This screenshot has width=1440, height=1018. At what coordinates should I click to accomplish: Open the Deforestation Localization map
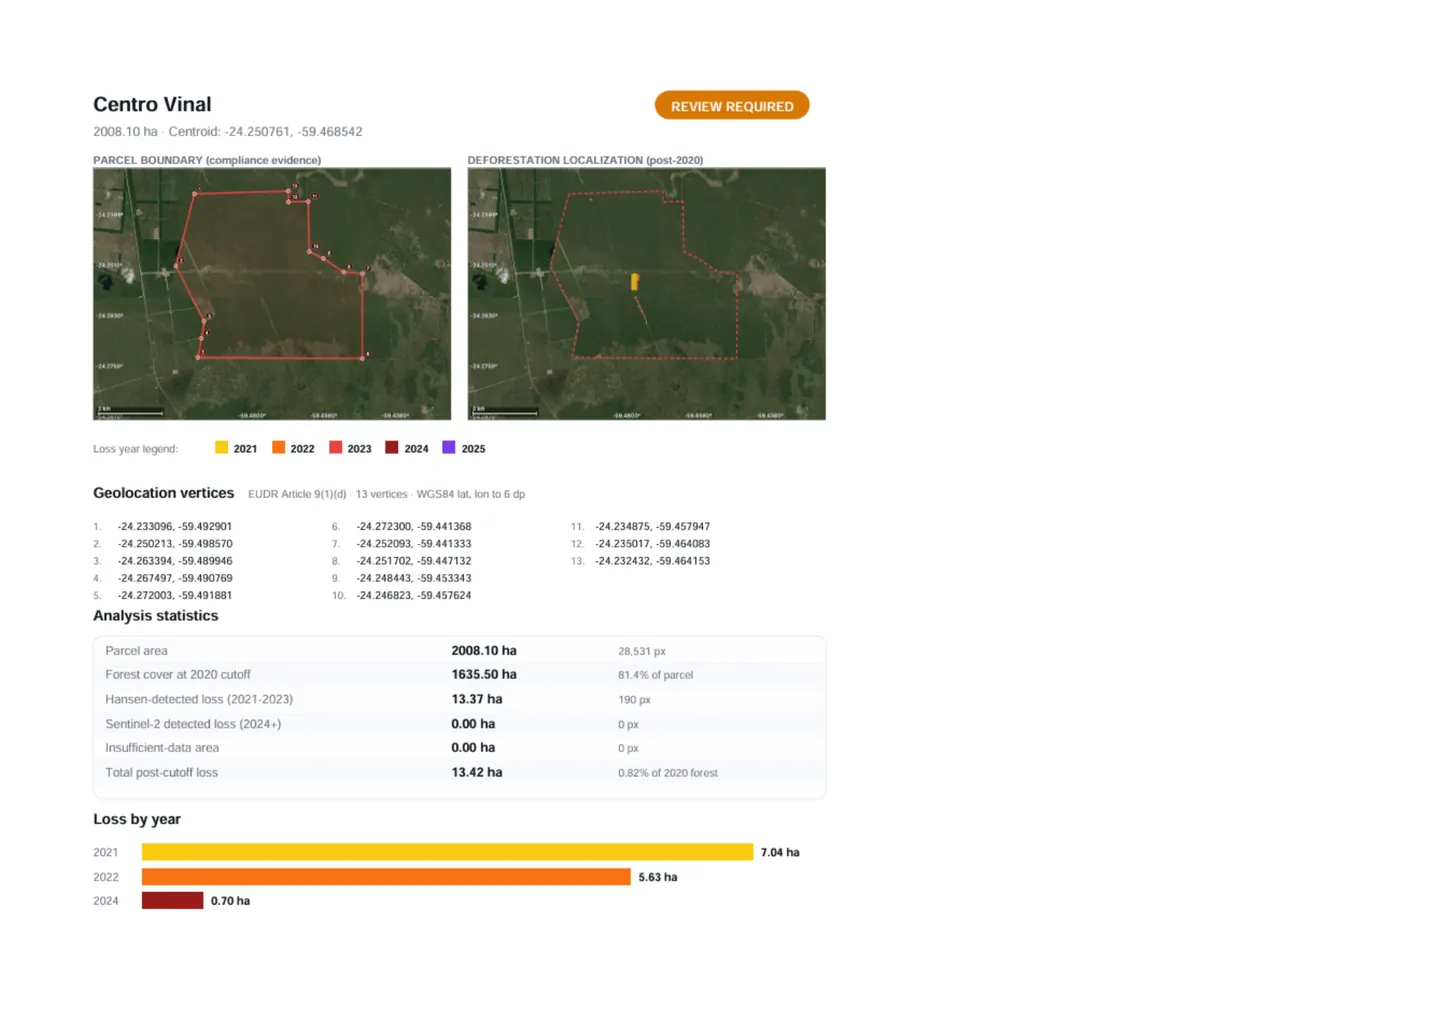click(647, 294)
